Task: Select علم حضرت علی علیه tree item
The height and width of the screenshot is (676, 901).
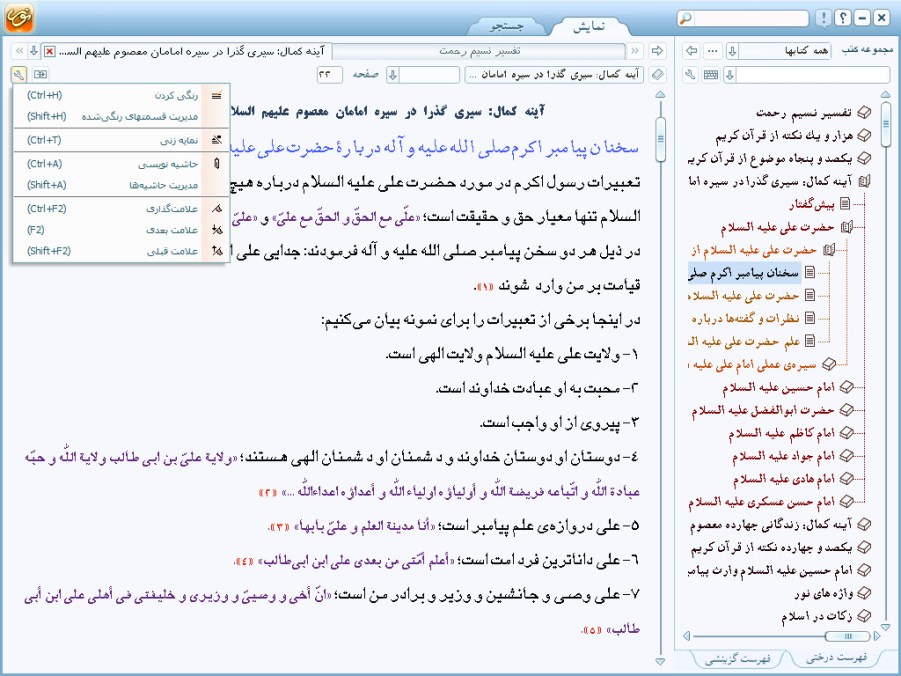Action: (x=744, y=341)
